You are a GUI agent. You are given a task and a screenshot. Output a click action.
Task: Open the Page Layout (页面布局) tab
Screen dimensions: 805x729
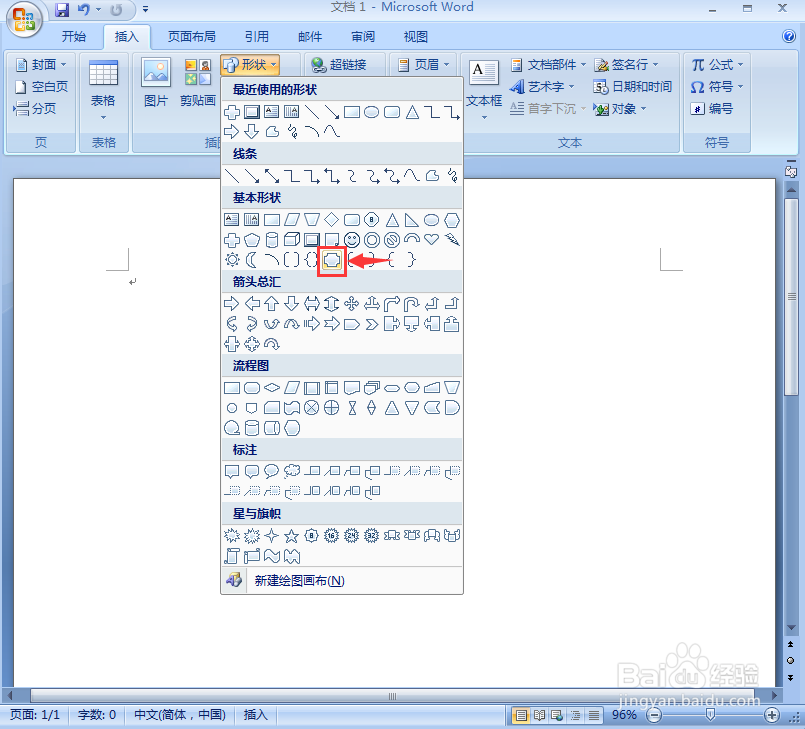[191, 36]
